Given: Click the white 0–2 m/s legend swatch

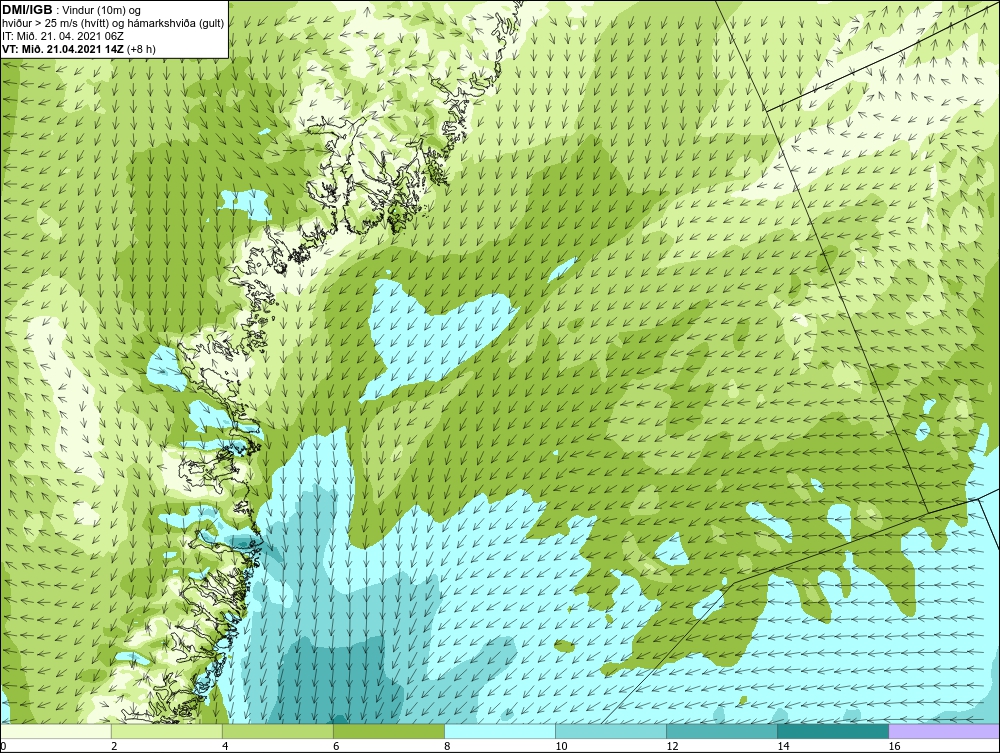Looking at the screenshot, I should [55, 731].
